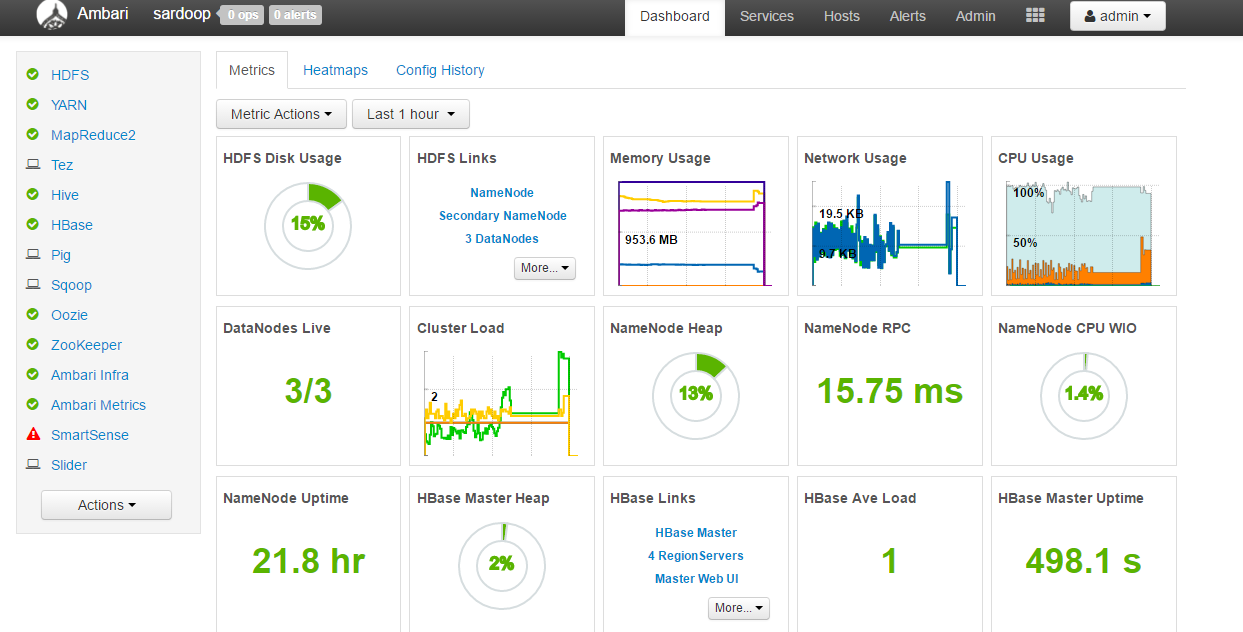Open the Config History tab

440,70
